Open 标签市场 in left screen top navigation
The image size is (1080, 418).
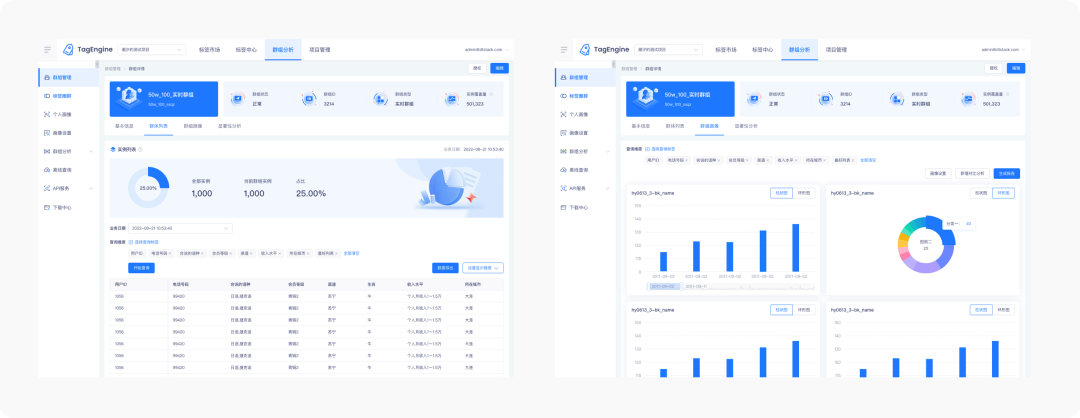(x=209, y=50)
